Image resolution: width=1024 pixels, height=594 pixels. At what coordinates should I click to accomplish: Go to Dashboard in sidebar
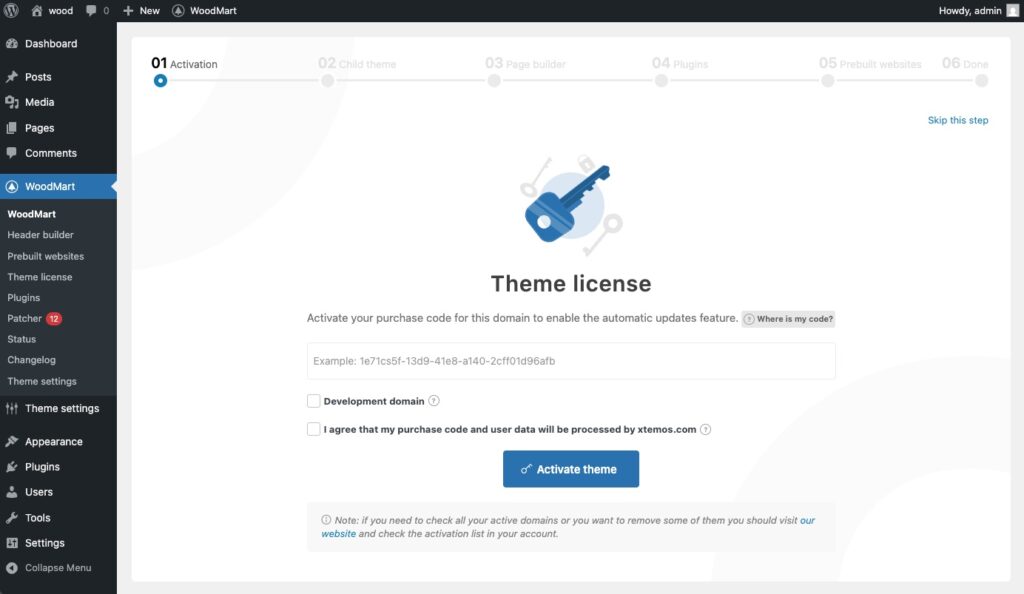[x=51, y=44]
